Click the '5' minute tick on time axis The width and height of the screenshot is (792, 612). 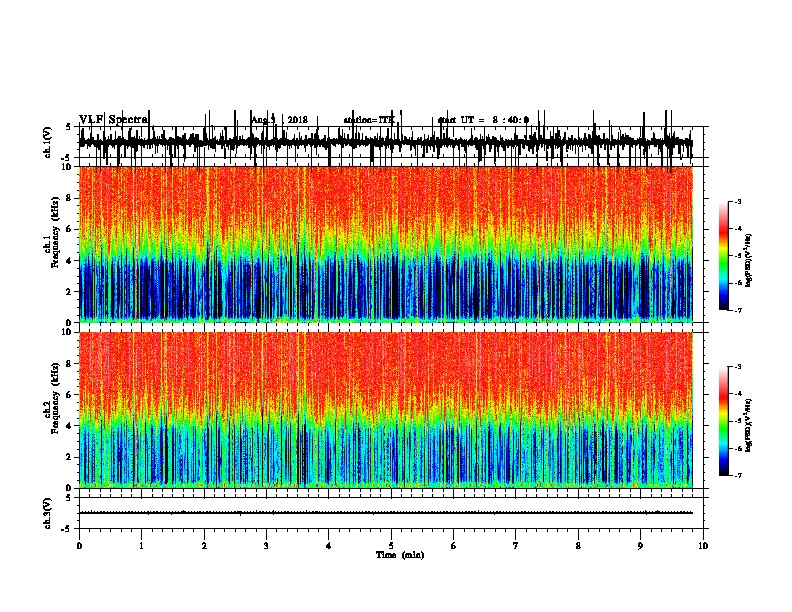391,546
